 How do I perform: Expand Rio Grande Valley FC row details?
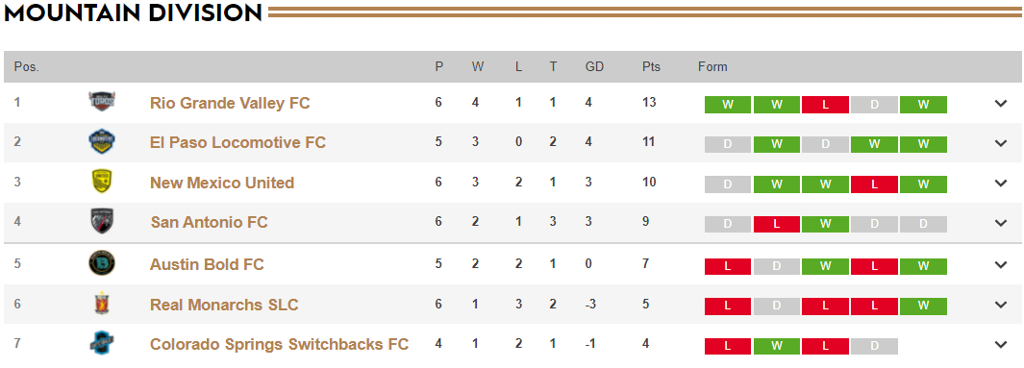pos(1000,103)
